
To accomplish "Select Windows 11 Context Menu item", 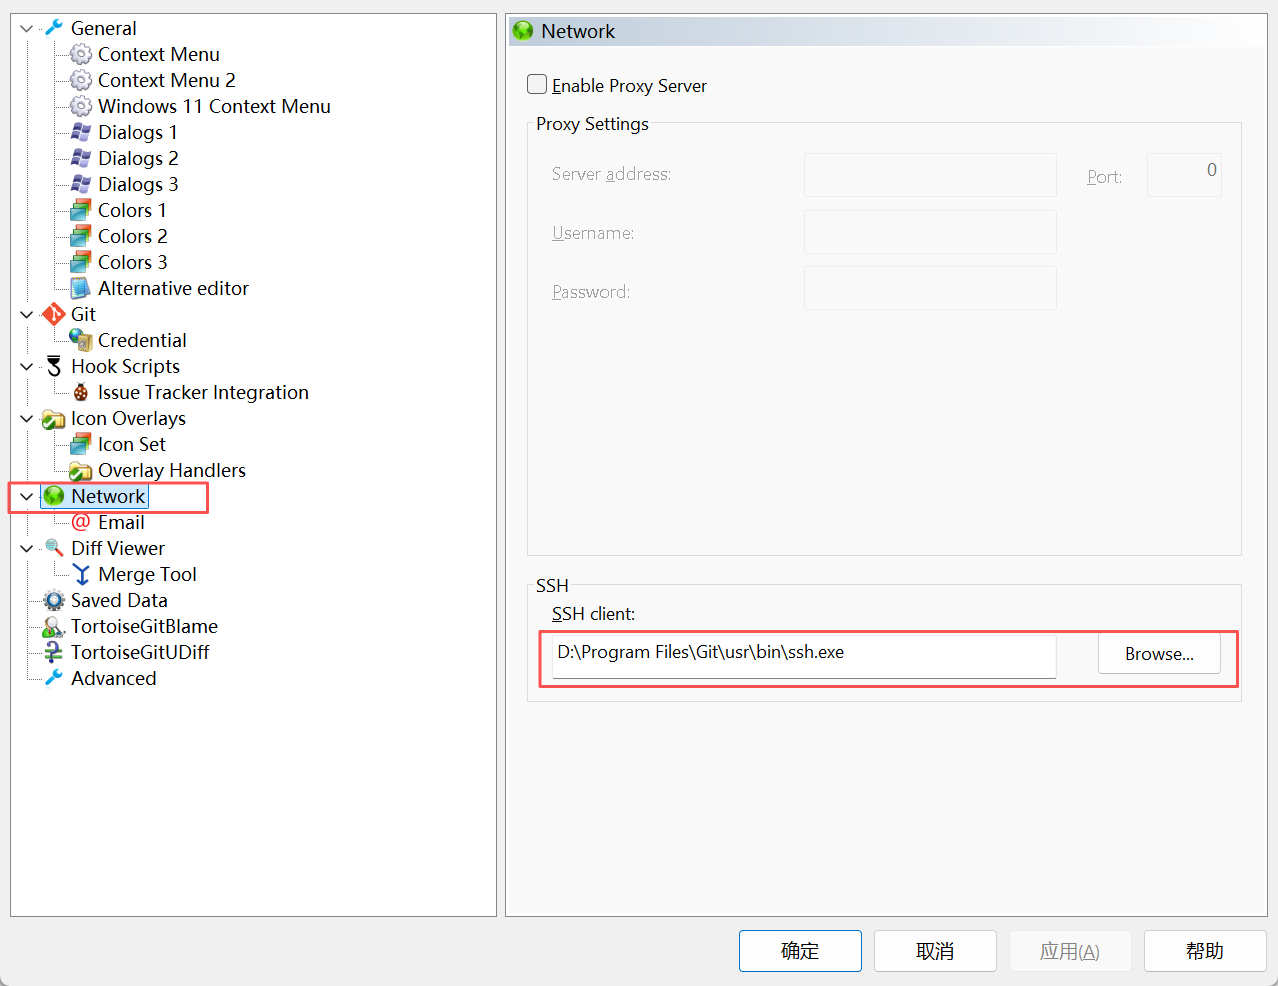I will click(x=213, y=107).
